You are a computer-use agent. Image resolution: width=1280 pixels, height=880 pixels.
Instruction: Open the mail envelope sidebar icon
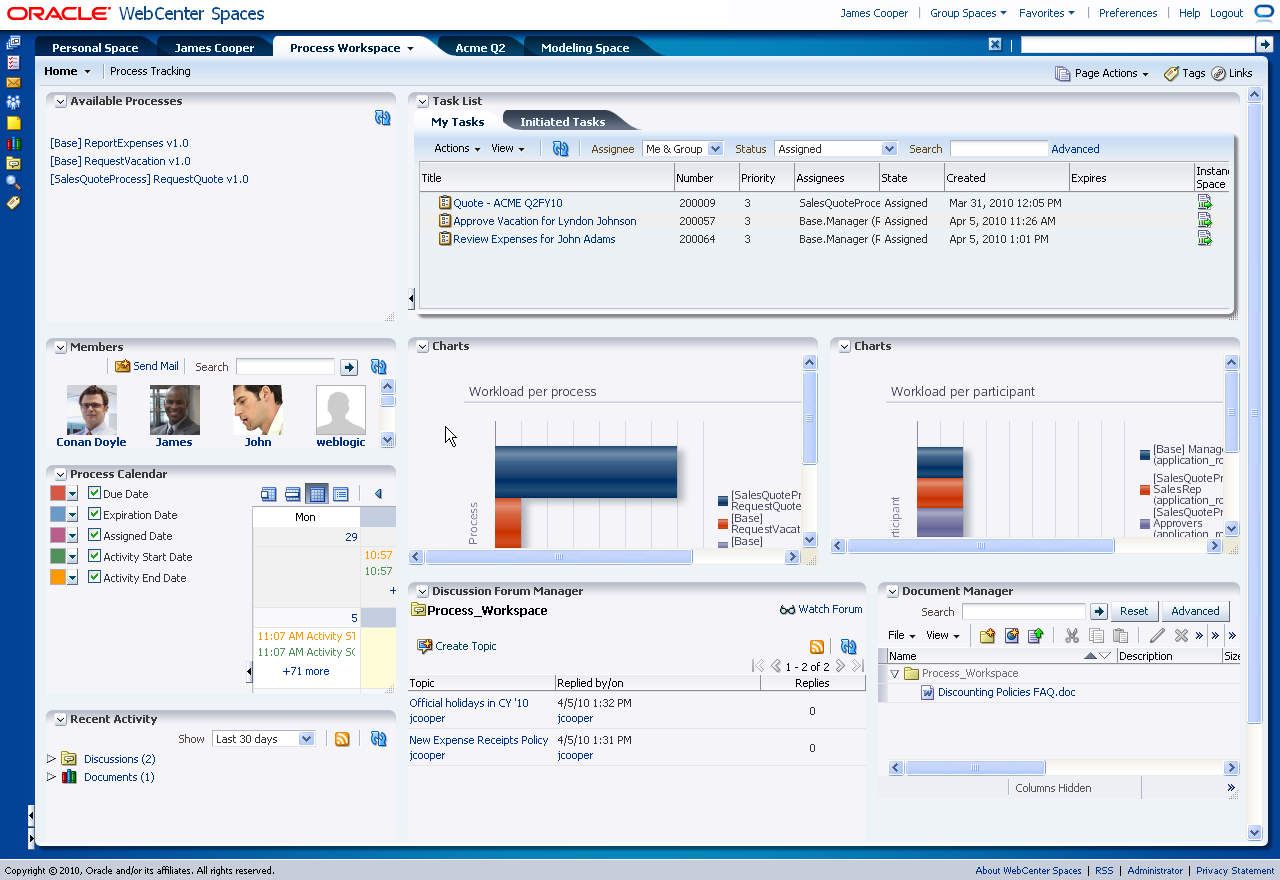13,82
